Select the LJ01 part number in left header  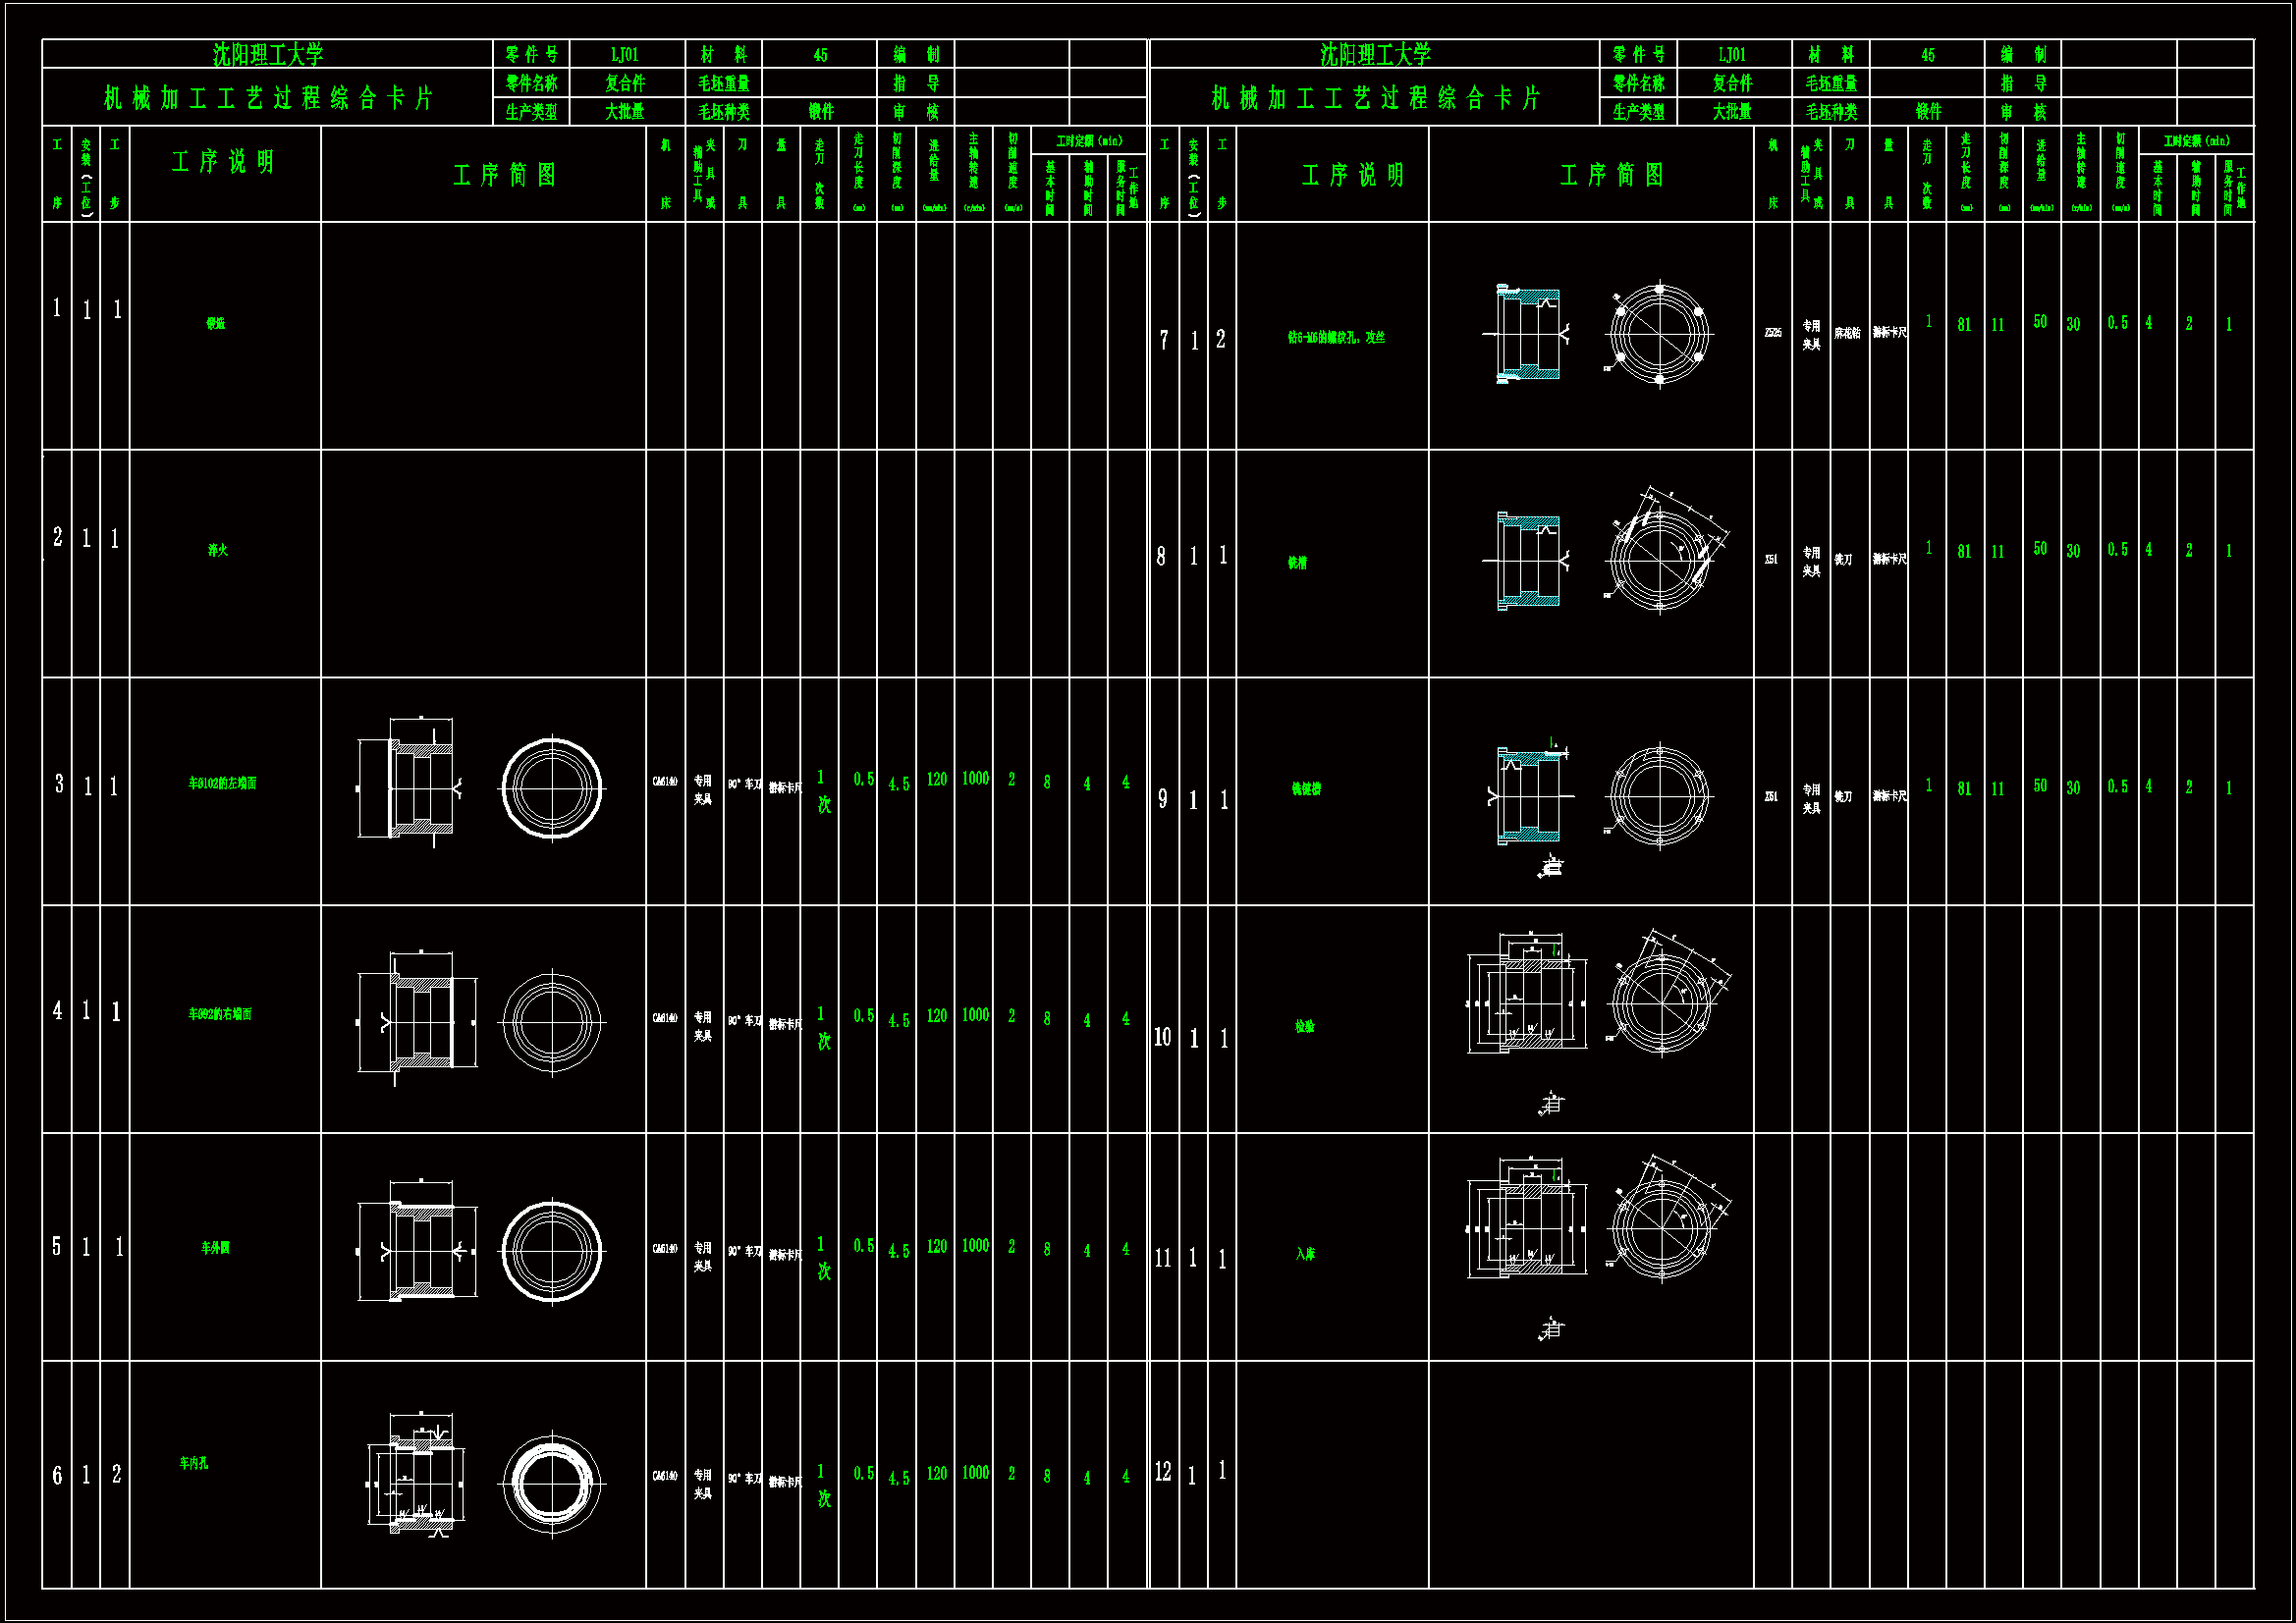coord(625,55)
